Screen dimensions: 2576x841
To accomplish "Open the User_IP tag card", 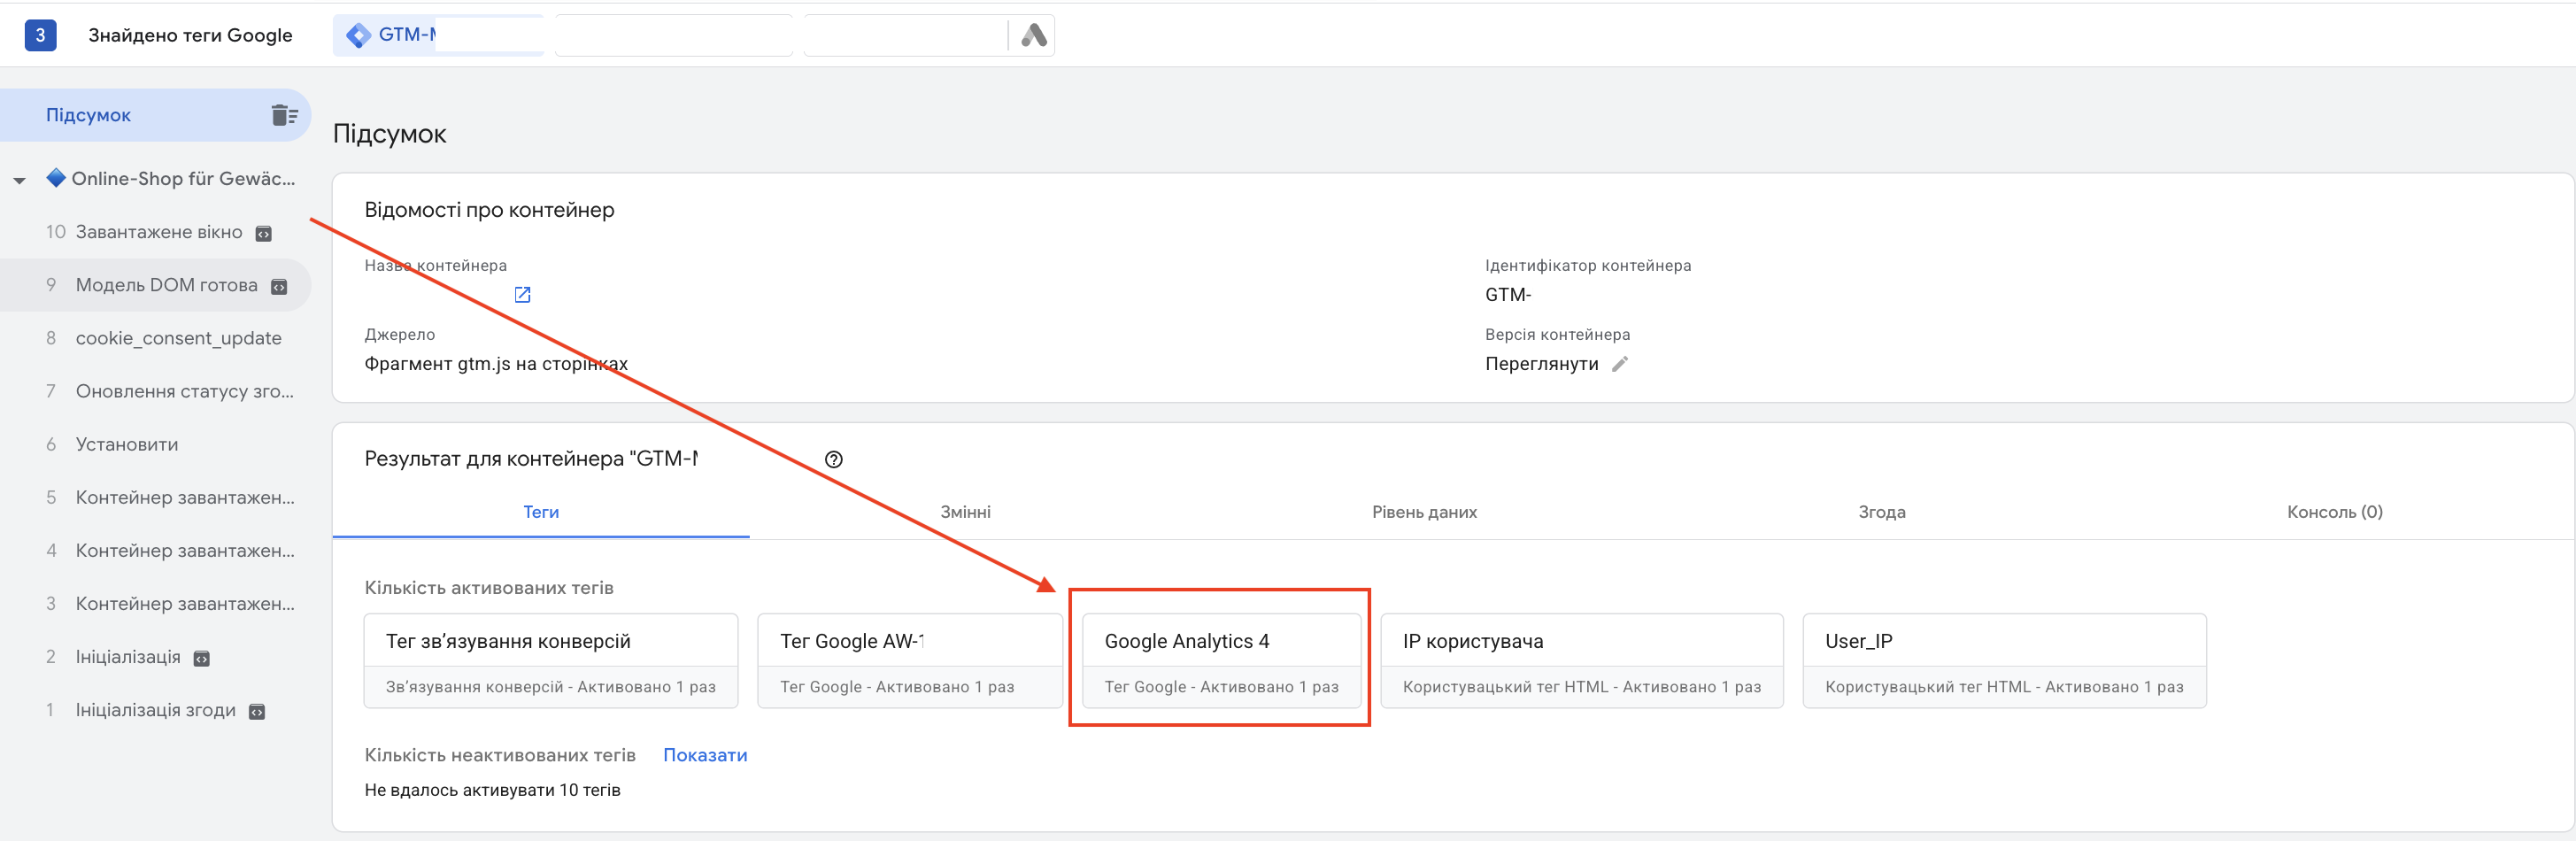I will [x=2004, y=661].
